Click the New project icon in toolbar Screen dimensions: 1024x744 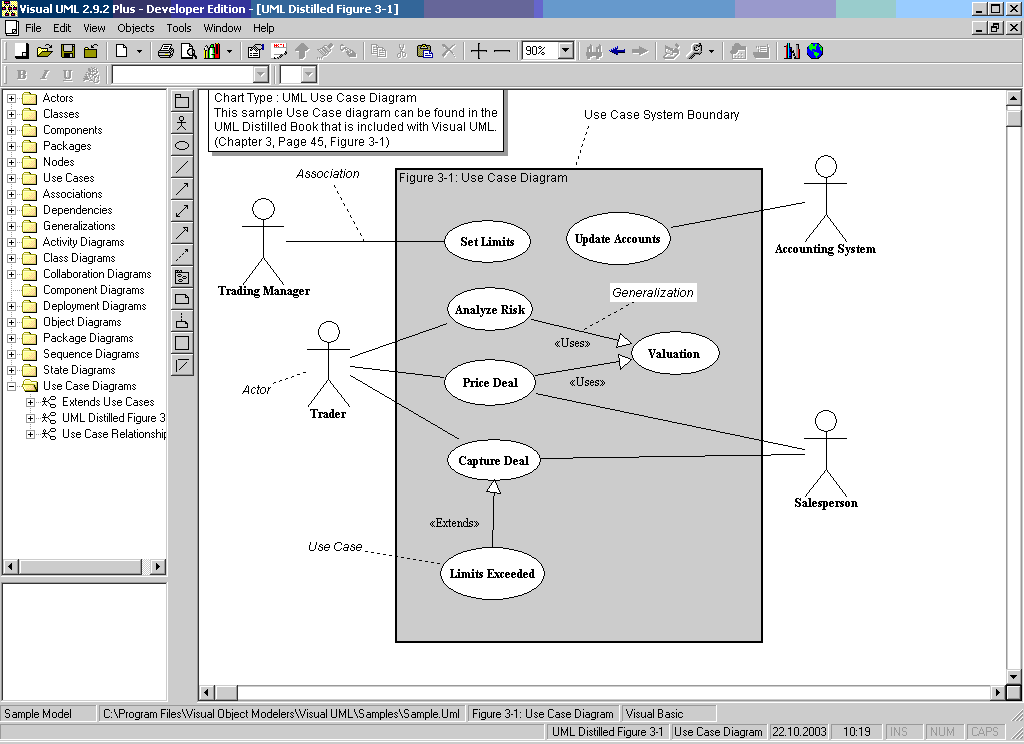tap(21, 51)
